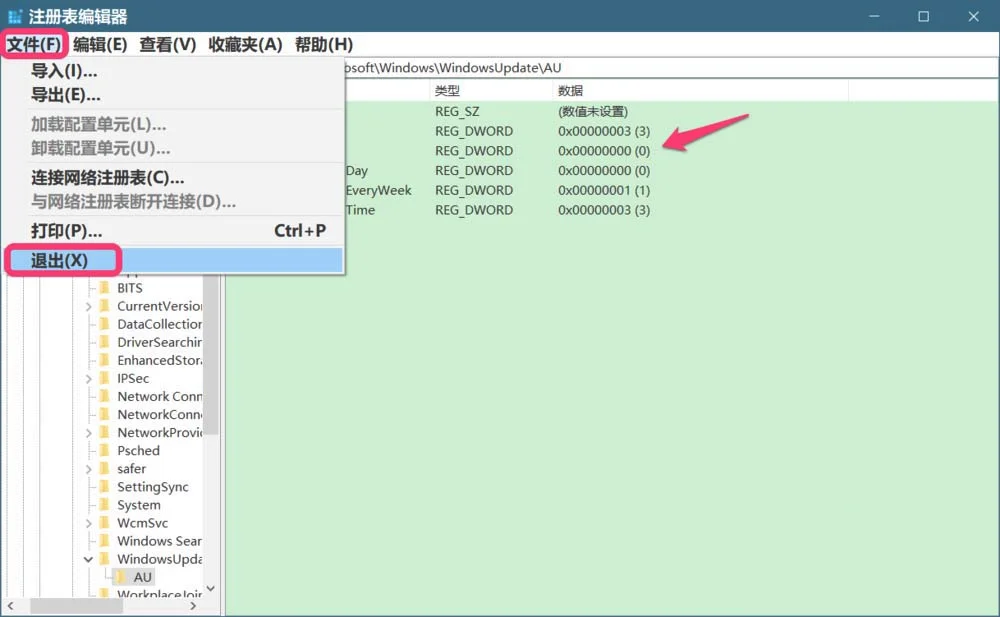Click the tree pane scroll down arrow
This screenshot has height=617, width=1000.
click(211, 588)
